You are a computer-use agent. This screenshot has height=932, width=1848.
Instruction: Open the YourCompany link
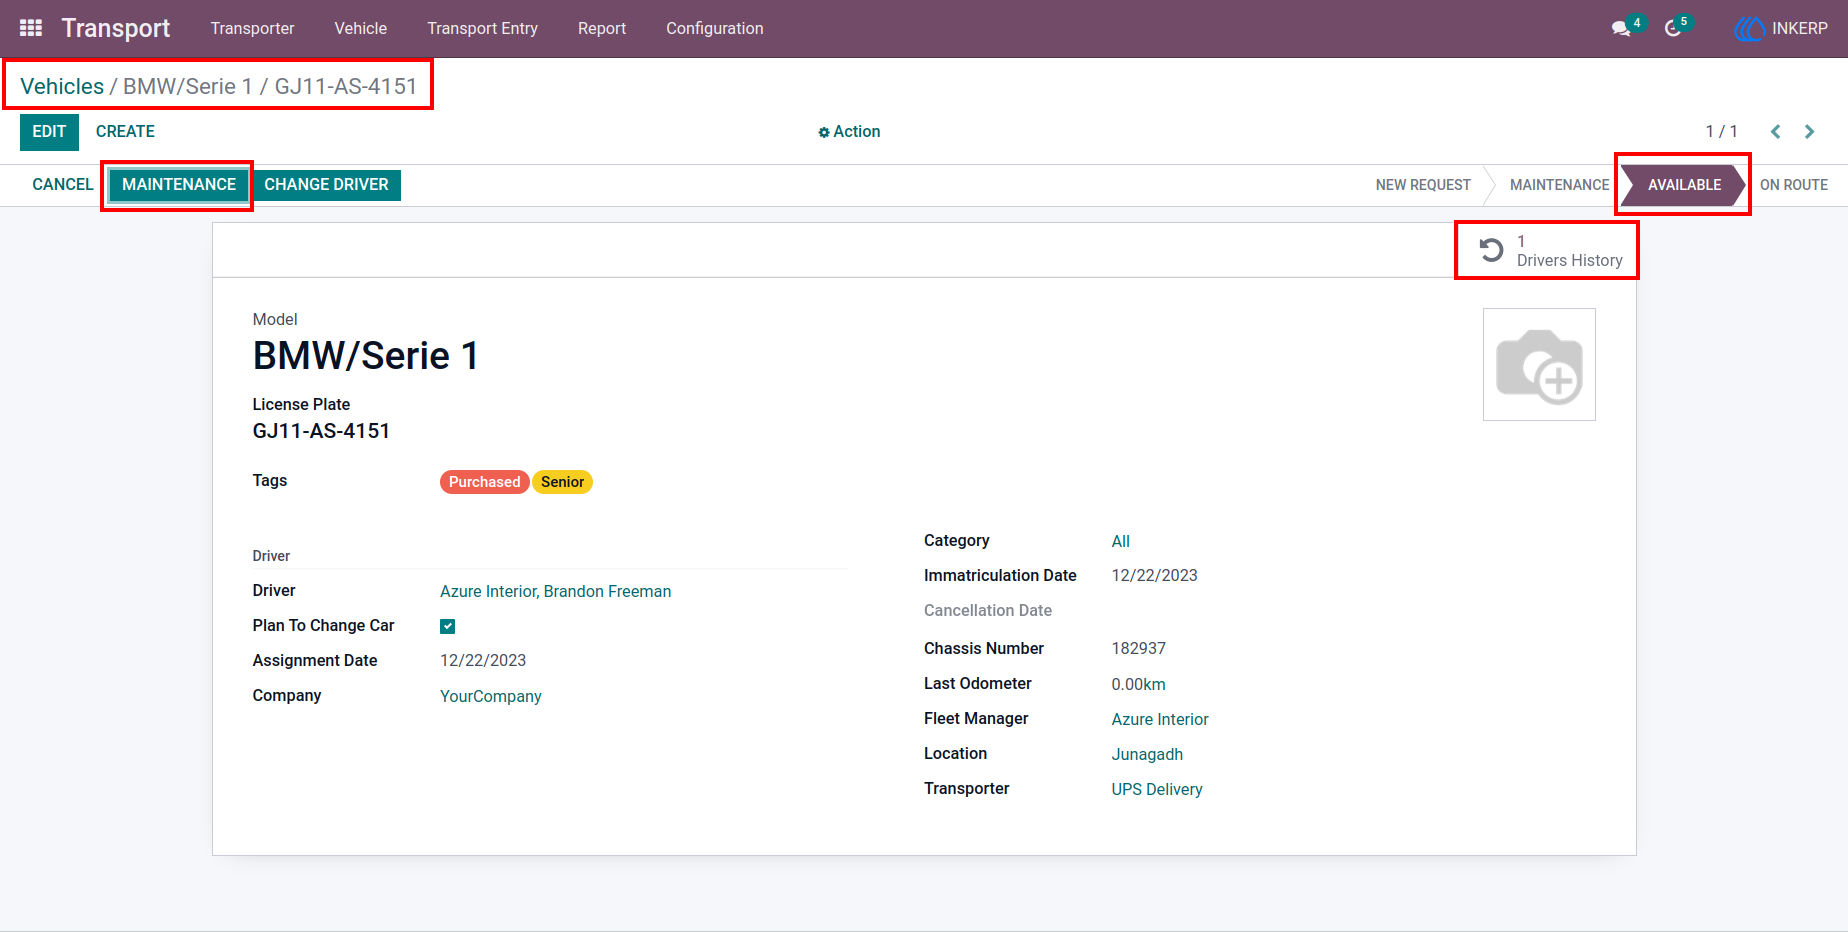(x=491, y=696)
